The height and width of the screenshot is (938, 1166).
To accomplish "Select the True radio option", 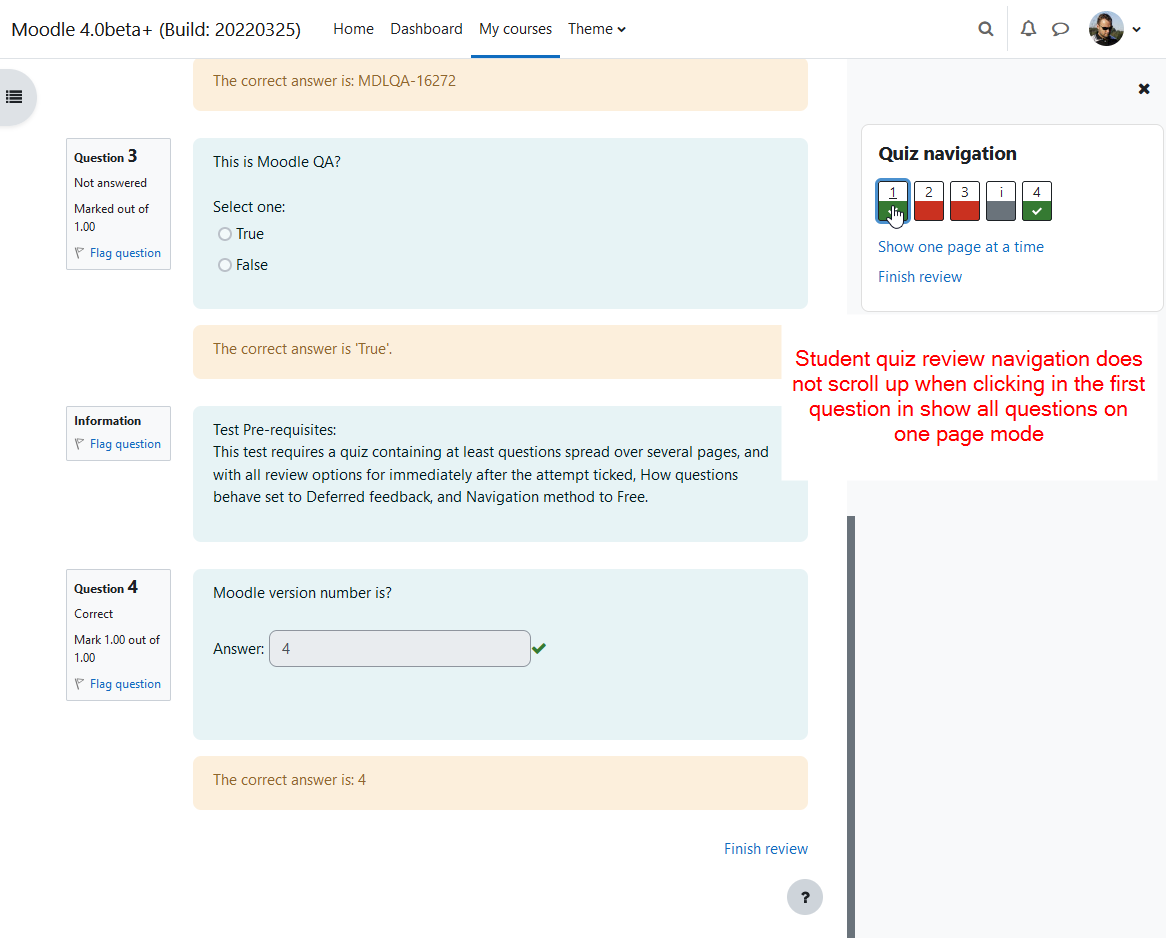I will 225,234.
